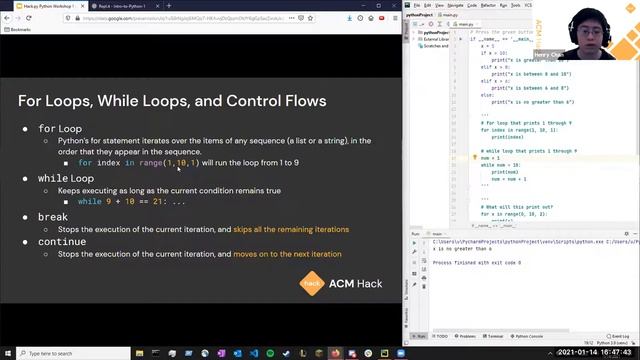Open the Problems tool window
Viewport: 640px width, 360px height.
(x=465, y=336)
